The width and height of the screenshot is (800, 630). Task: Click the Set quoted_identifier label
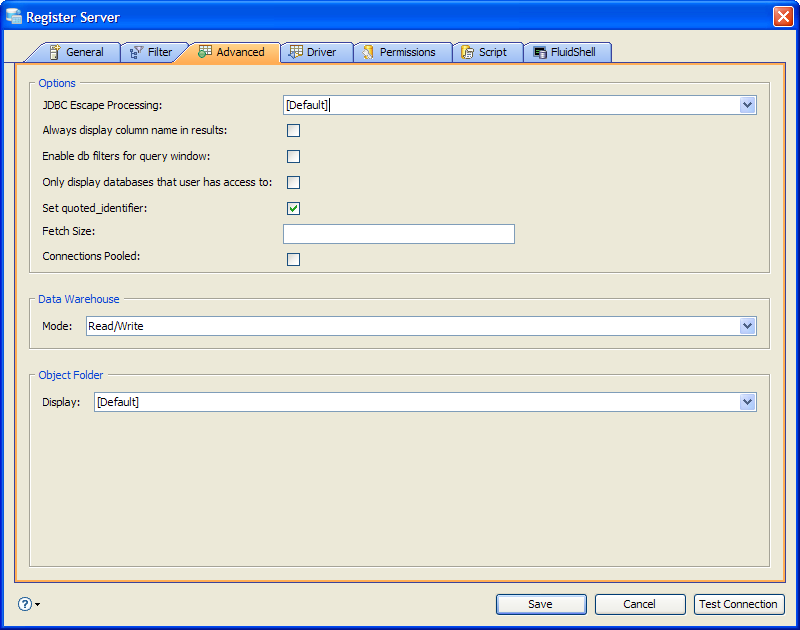(95, 208)
